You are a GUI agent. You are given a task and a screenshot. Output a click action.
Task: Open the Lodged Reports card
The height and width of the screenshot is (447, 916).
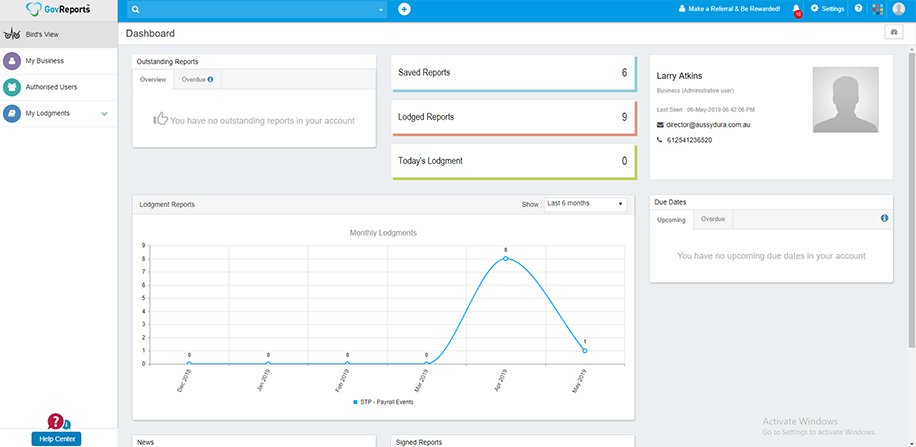(x=513, y=117)
